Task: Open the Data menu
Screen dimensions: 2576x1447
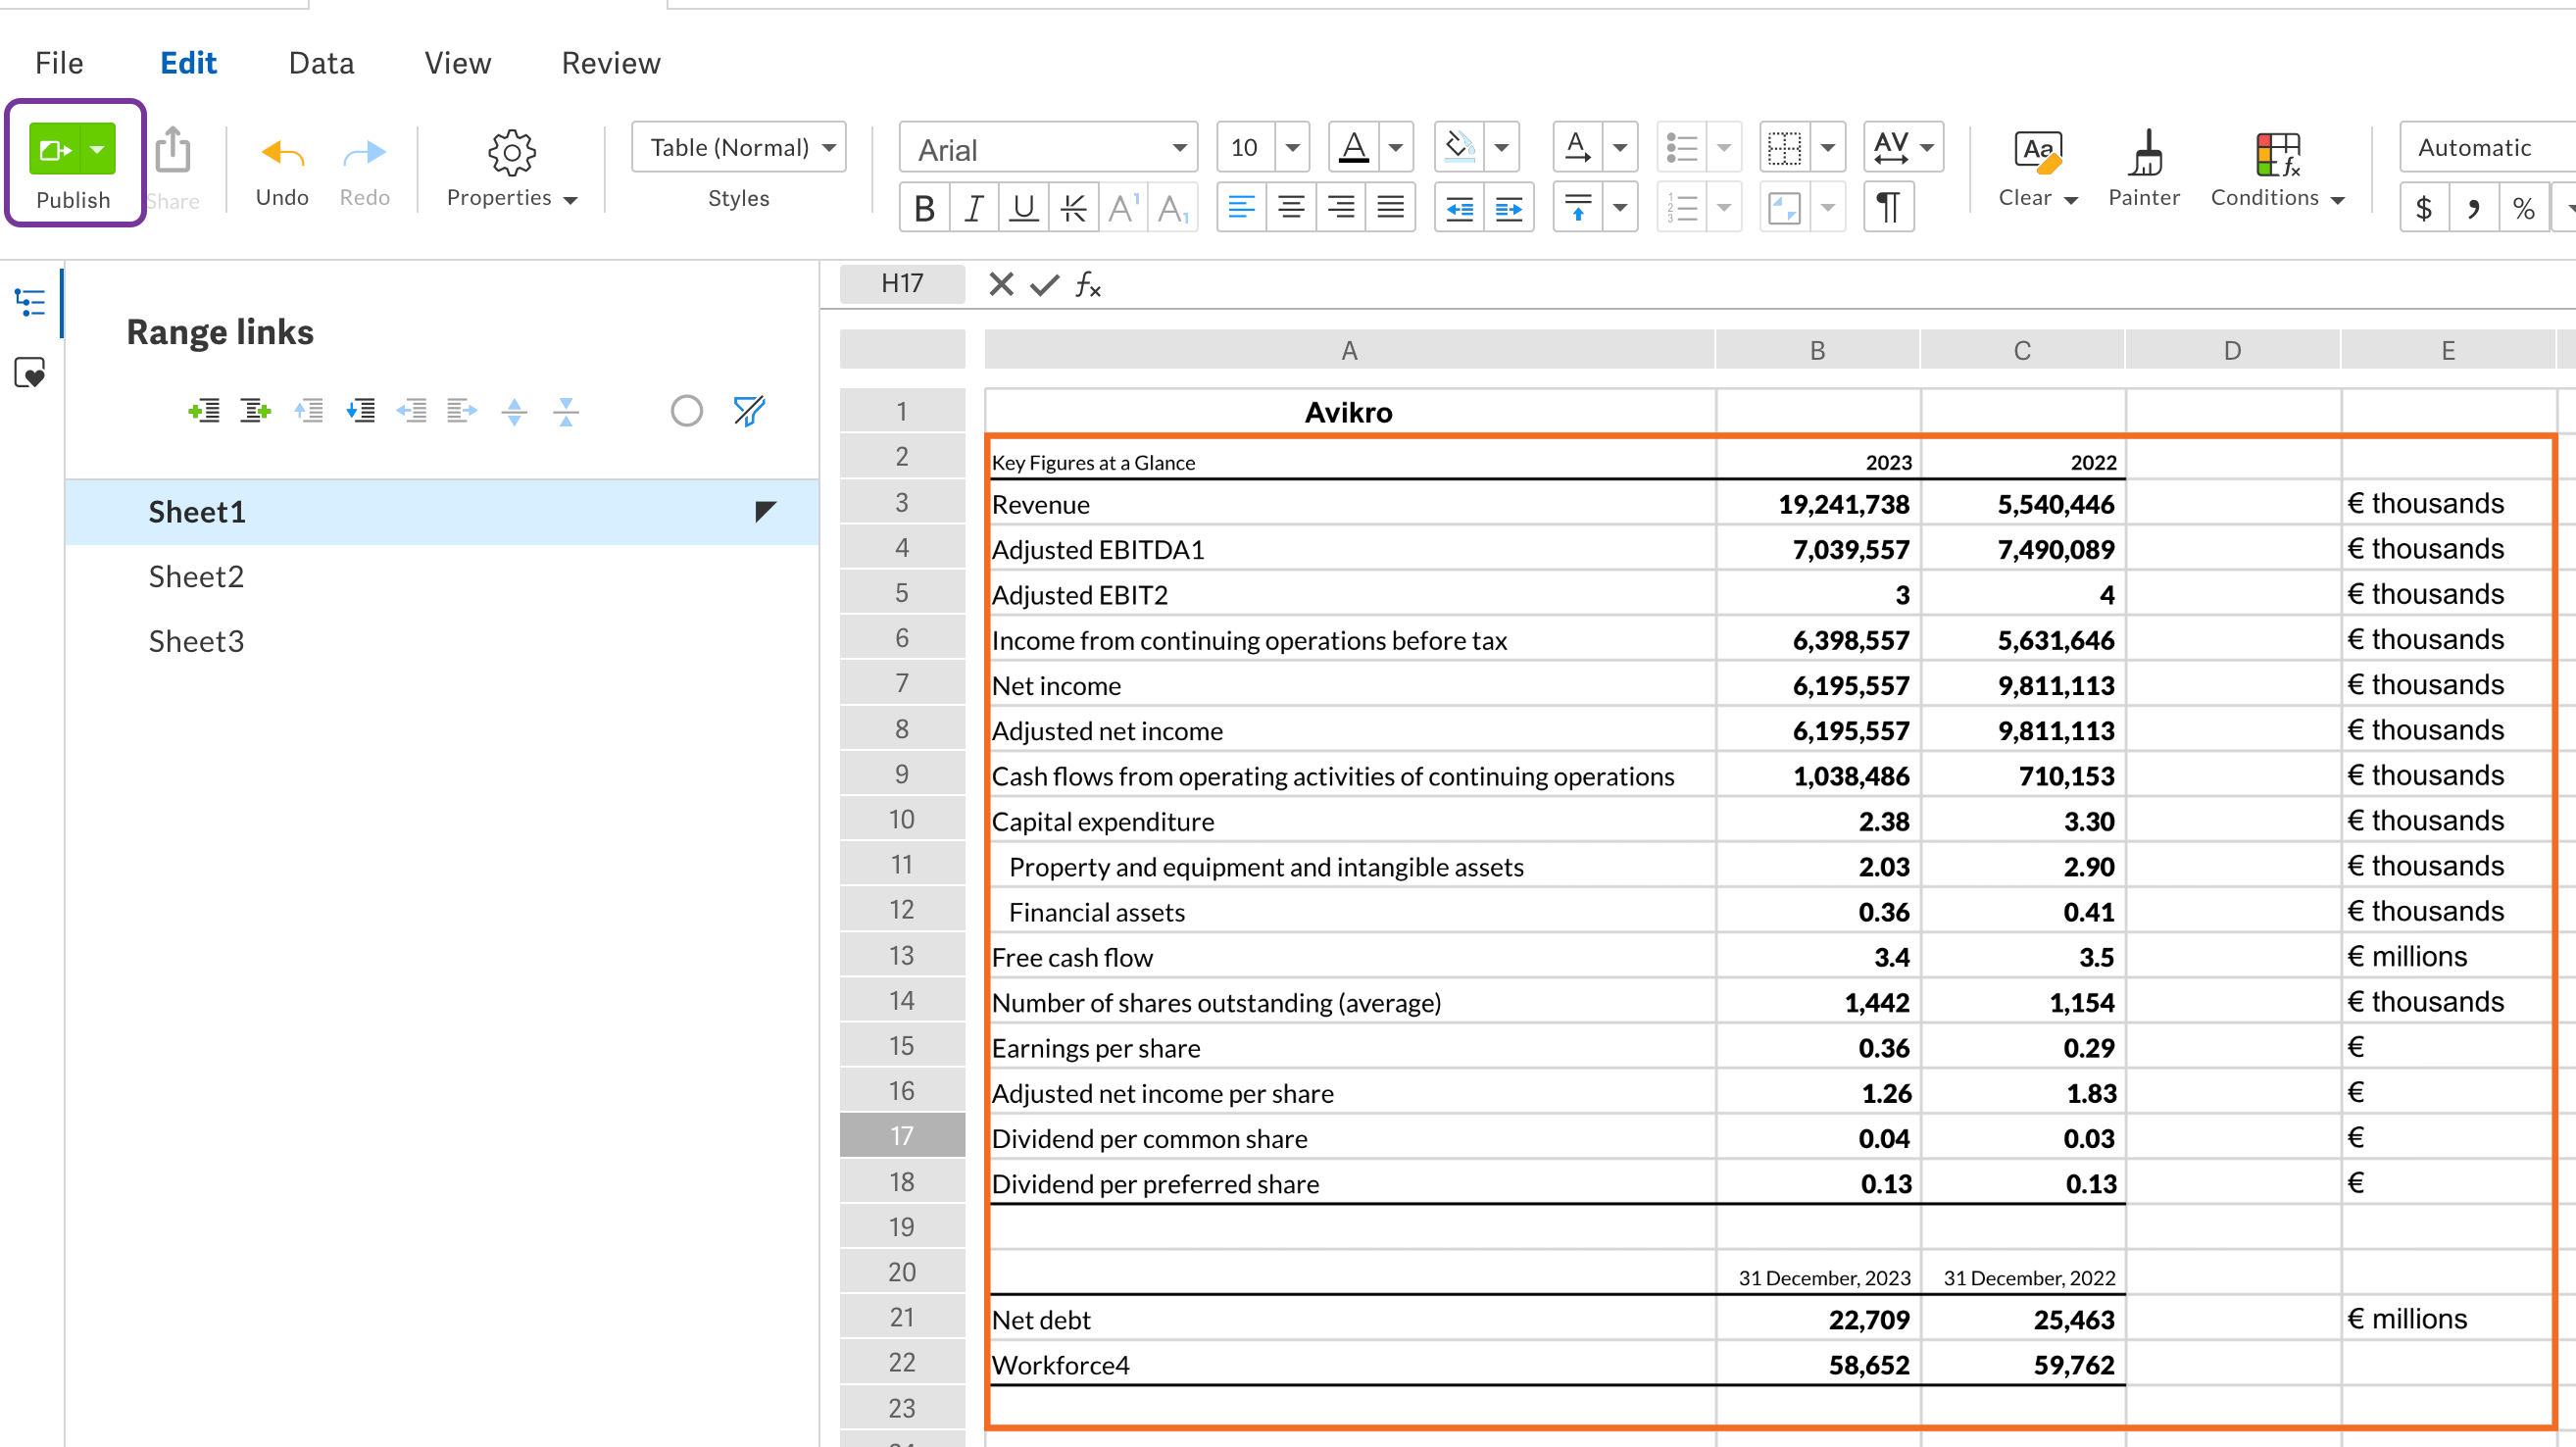Action: [321, 63]
